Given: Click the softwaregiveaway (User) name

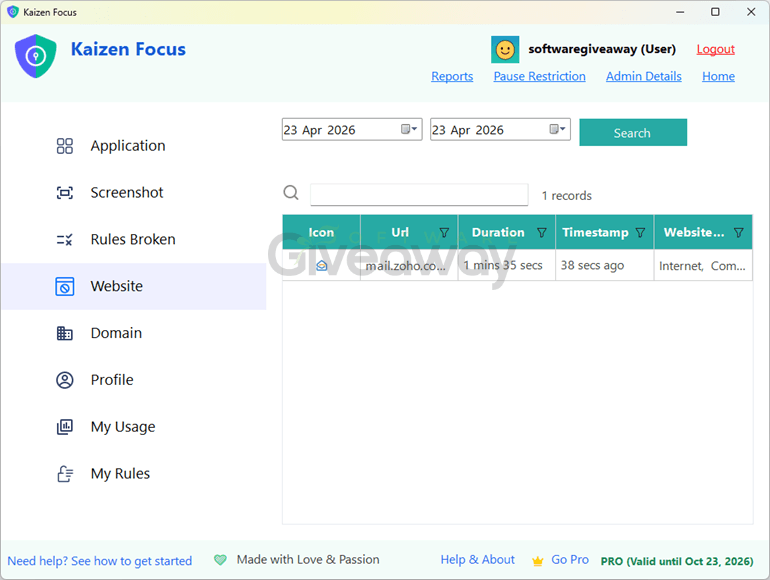Looking at the screenshot, I should 602,49.
